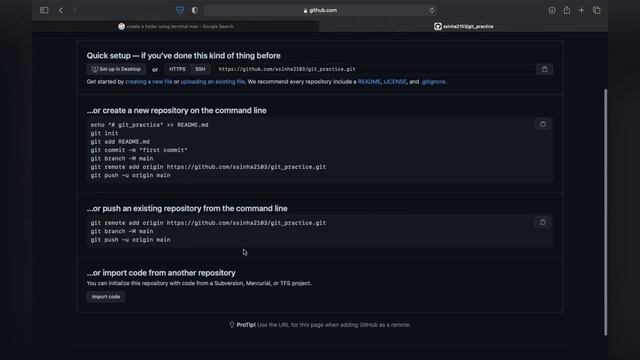640x360 pixels.
Task: Click the repository URL text field
Action: pyautogui.click(x=375, y=69)
